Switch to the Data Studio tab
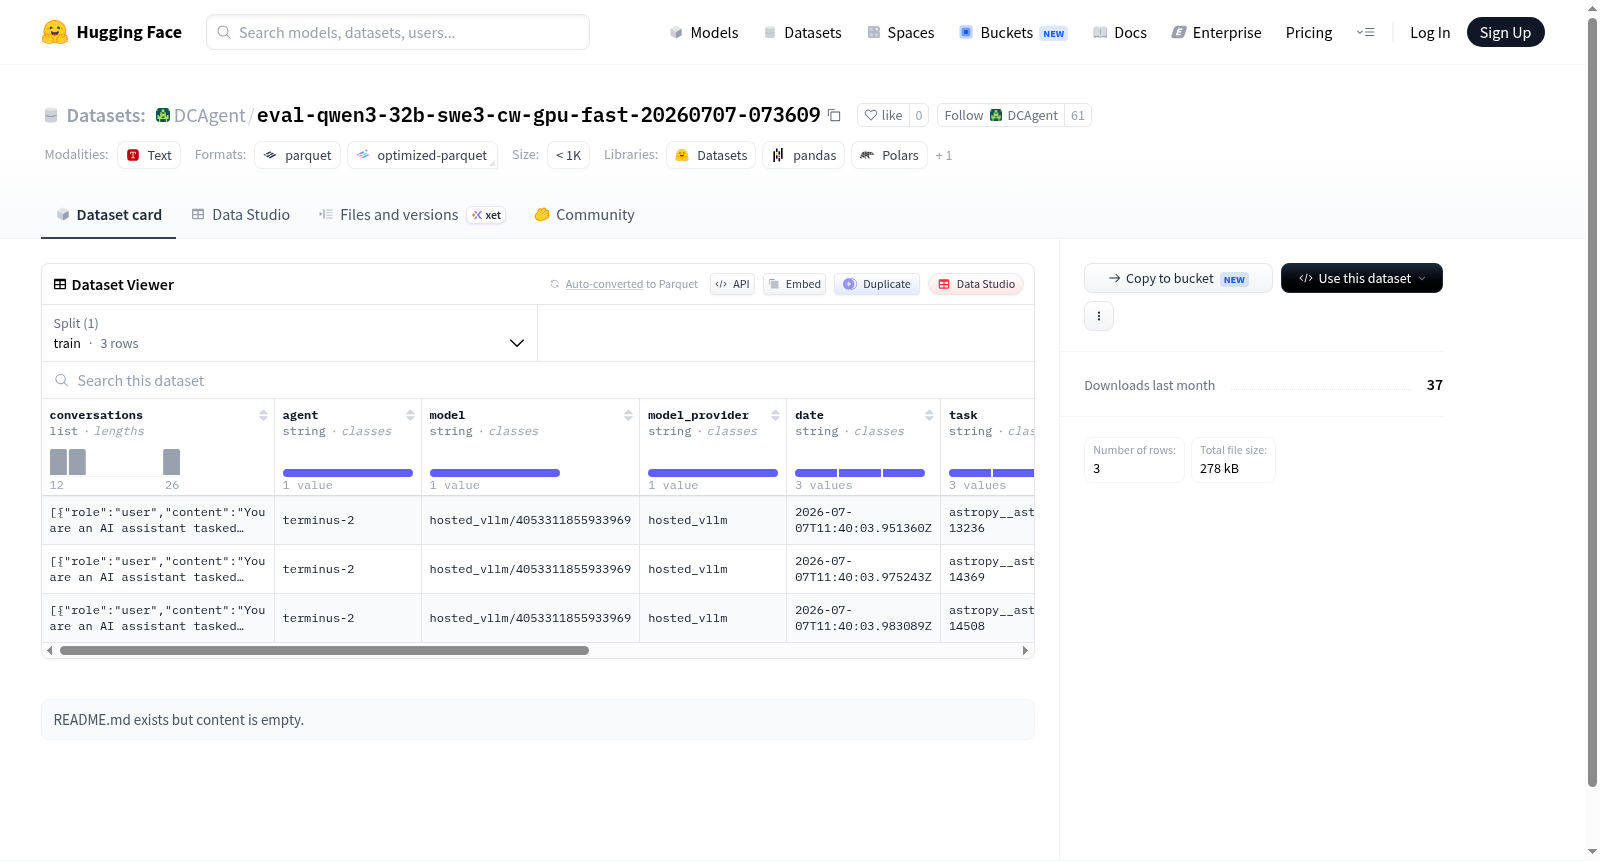 pos(241,215)
